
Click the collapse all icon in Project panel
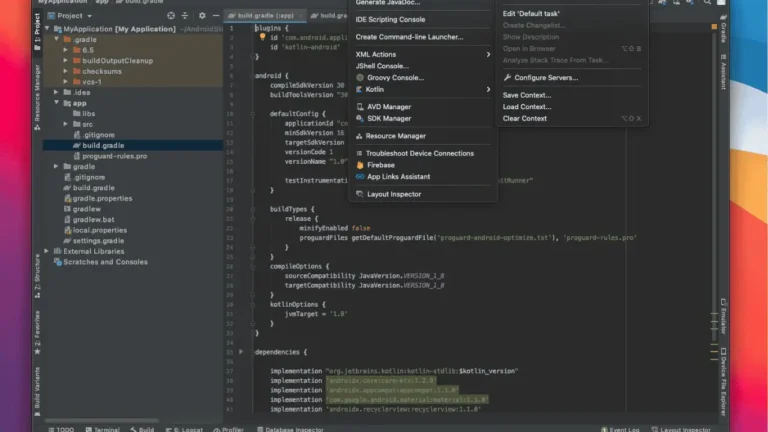pos(185,16)
